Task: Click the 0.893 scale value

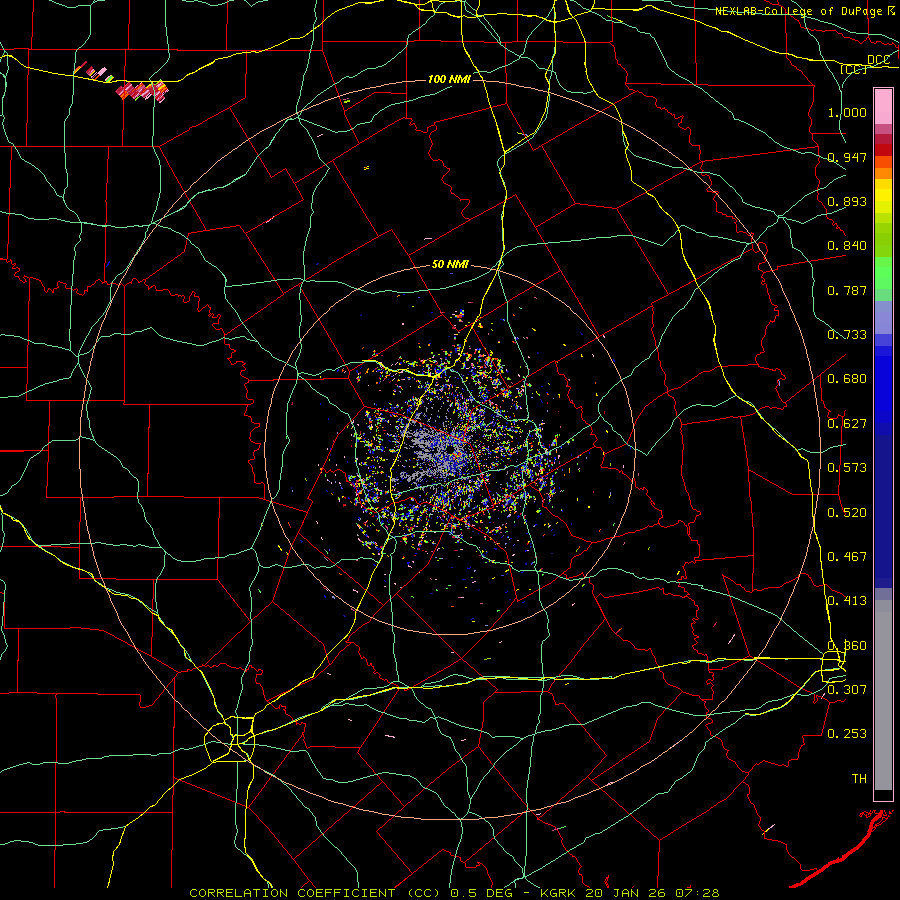Action: [847, 201]
